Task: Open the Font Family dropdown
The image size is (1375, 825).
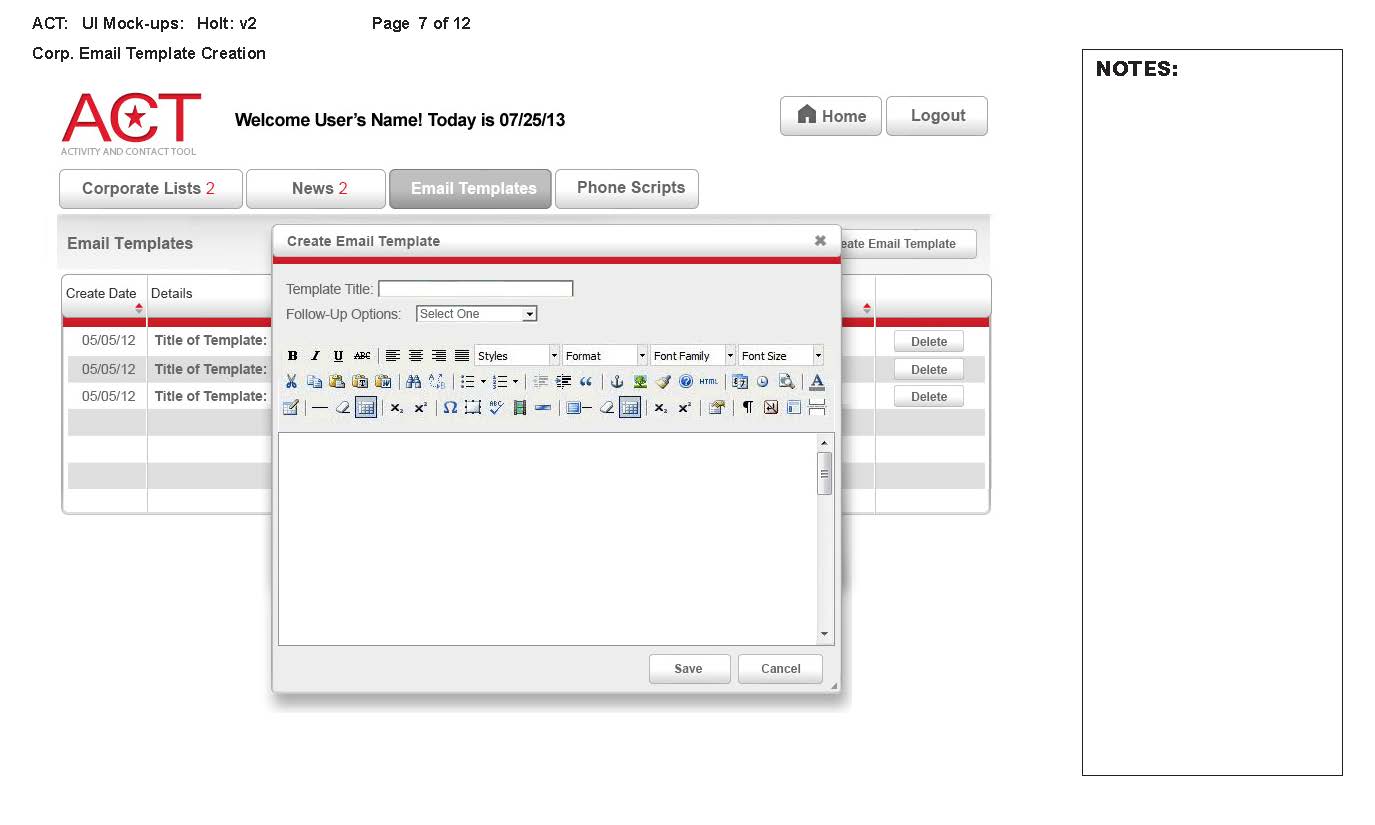Action: (693, 356)
